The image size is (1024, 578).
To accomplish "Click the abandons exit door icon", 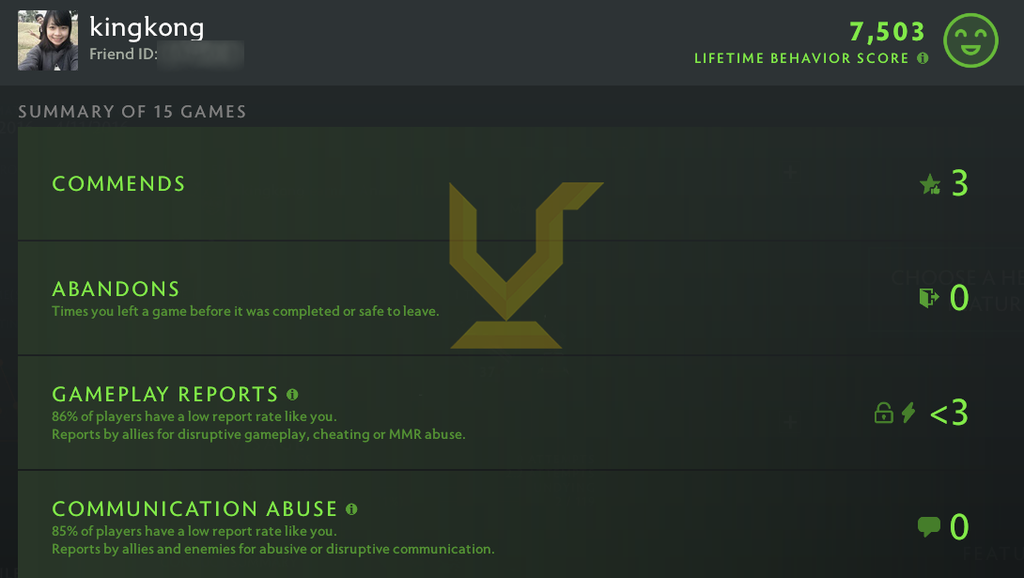I will (929, 298).
